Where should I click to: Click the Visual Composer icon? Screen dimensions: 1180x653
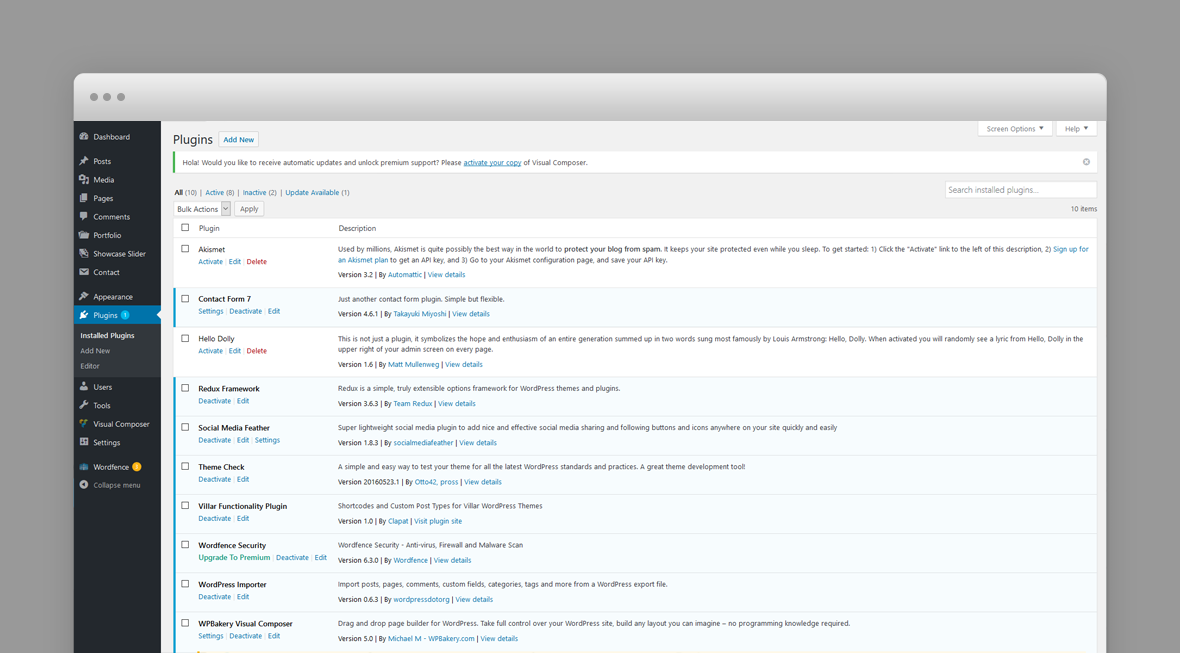[84, 424]
